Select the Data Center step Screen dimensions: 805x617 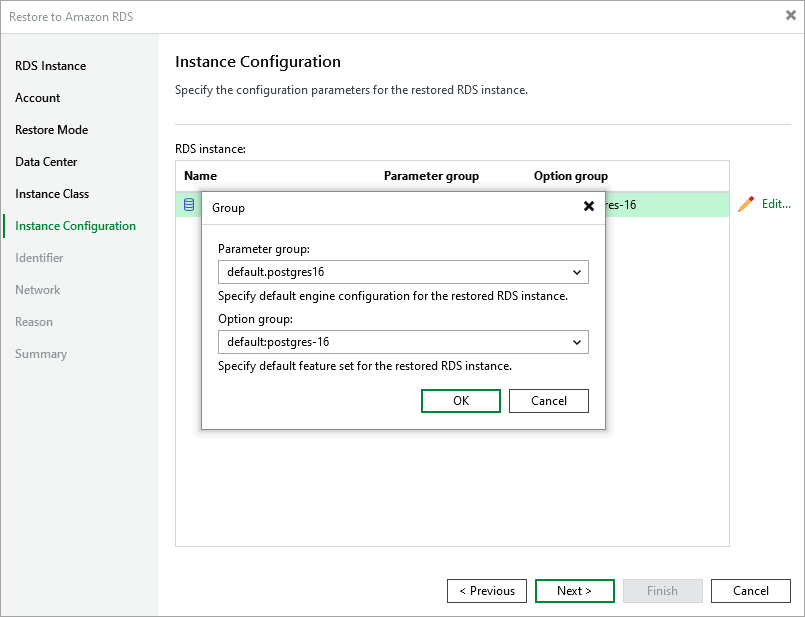coord(46,162)
